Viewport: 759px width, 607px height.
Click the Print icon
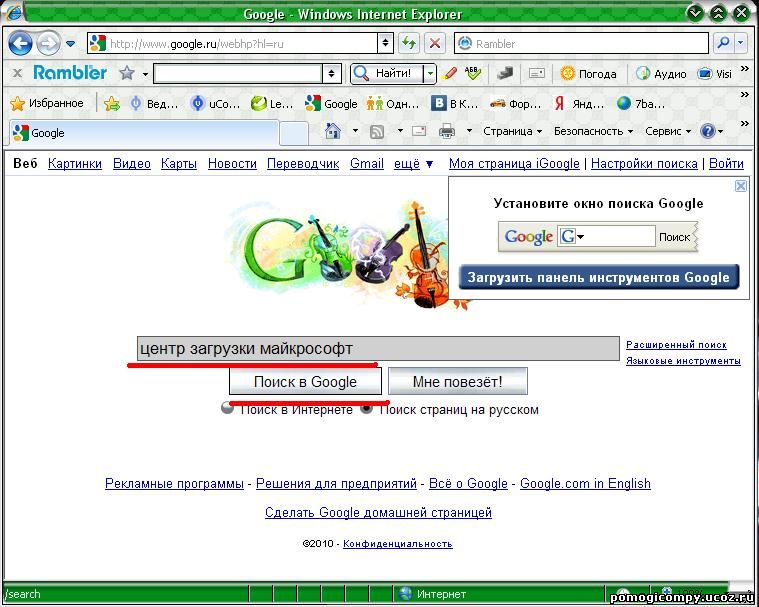(446, 131)
